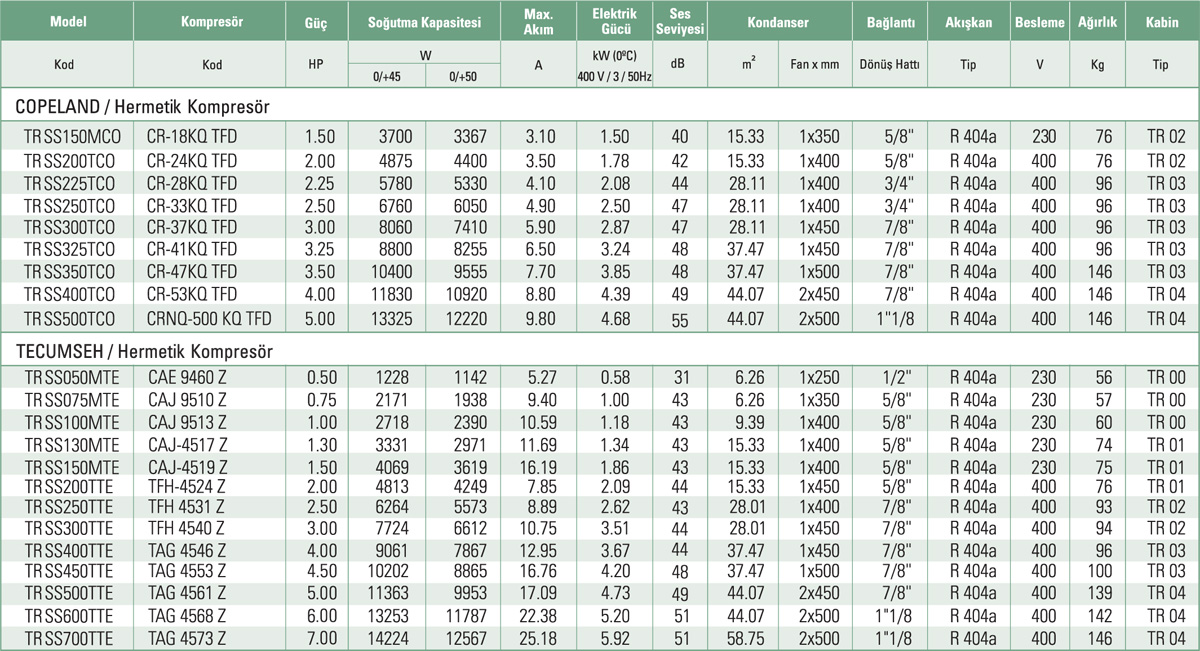Click the Ses Seviyesi column header
The image size is (1200, 651).
pos(679,21)
